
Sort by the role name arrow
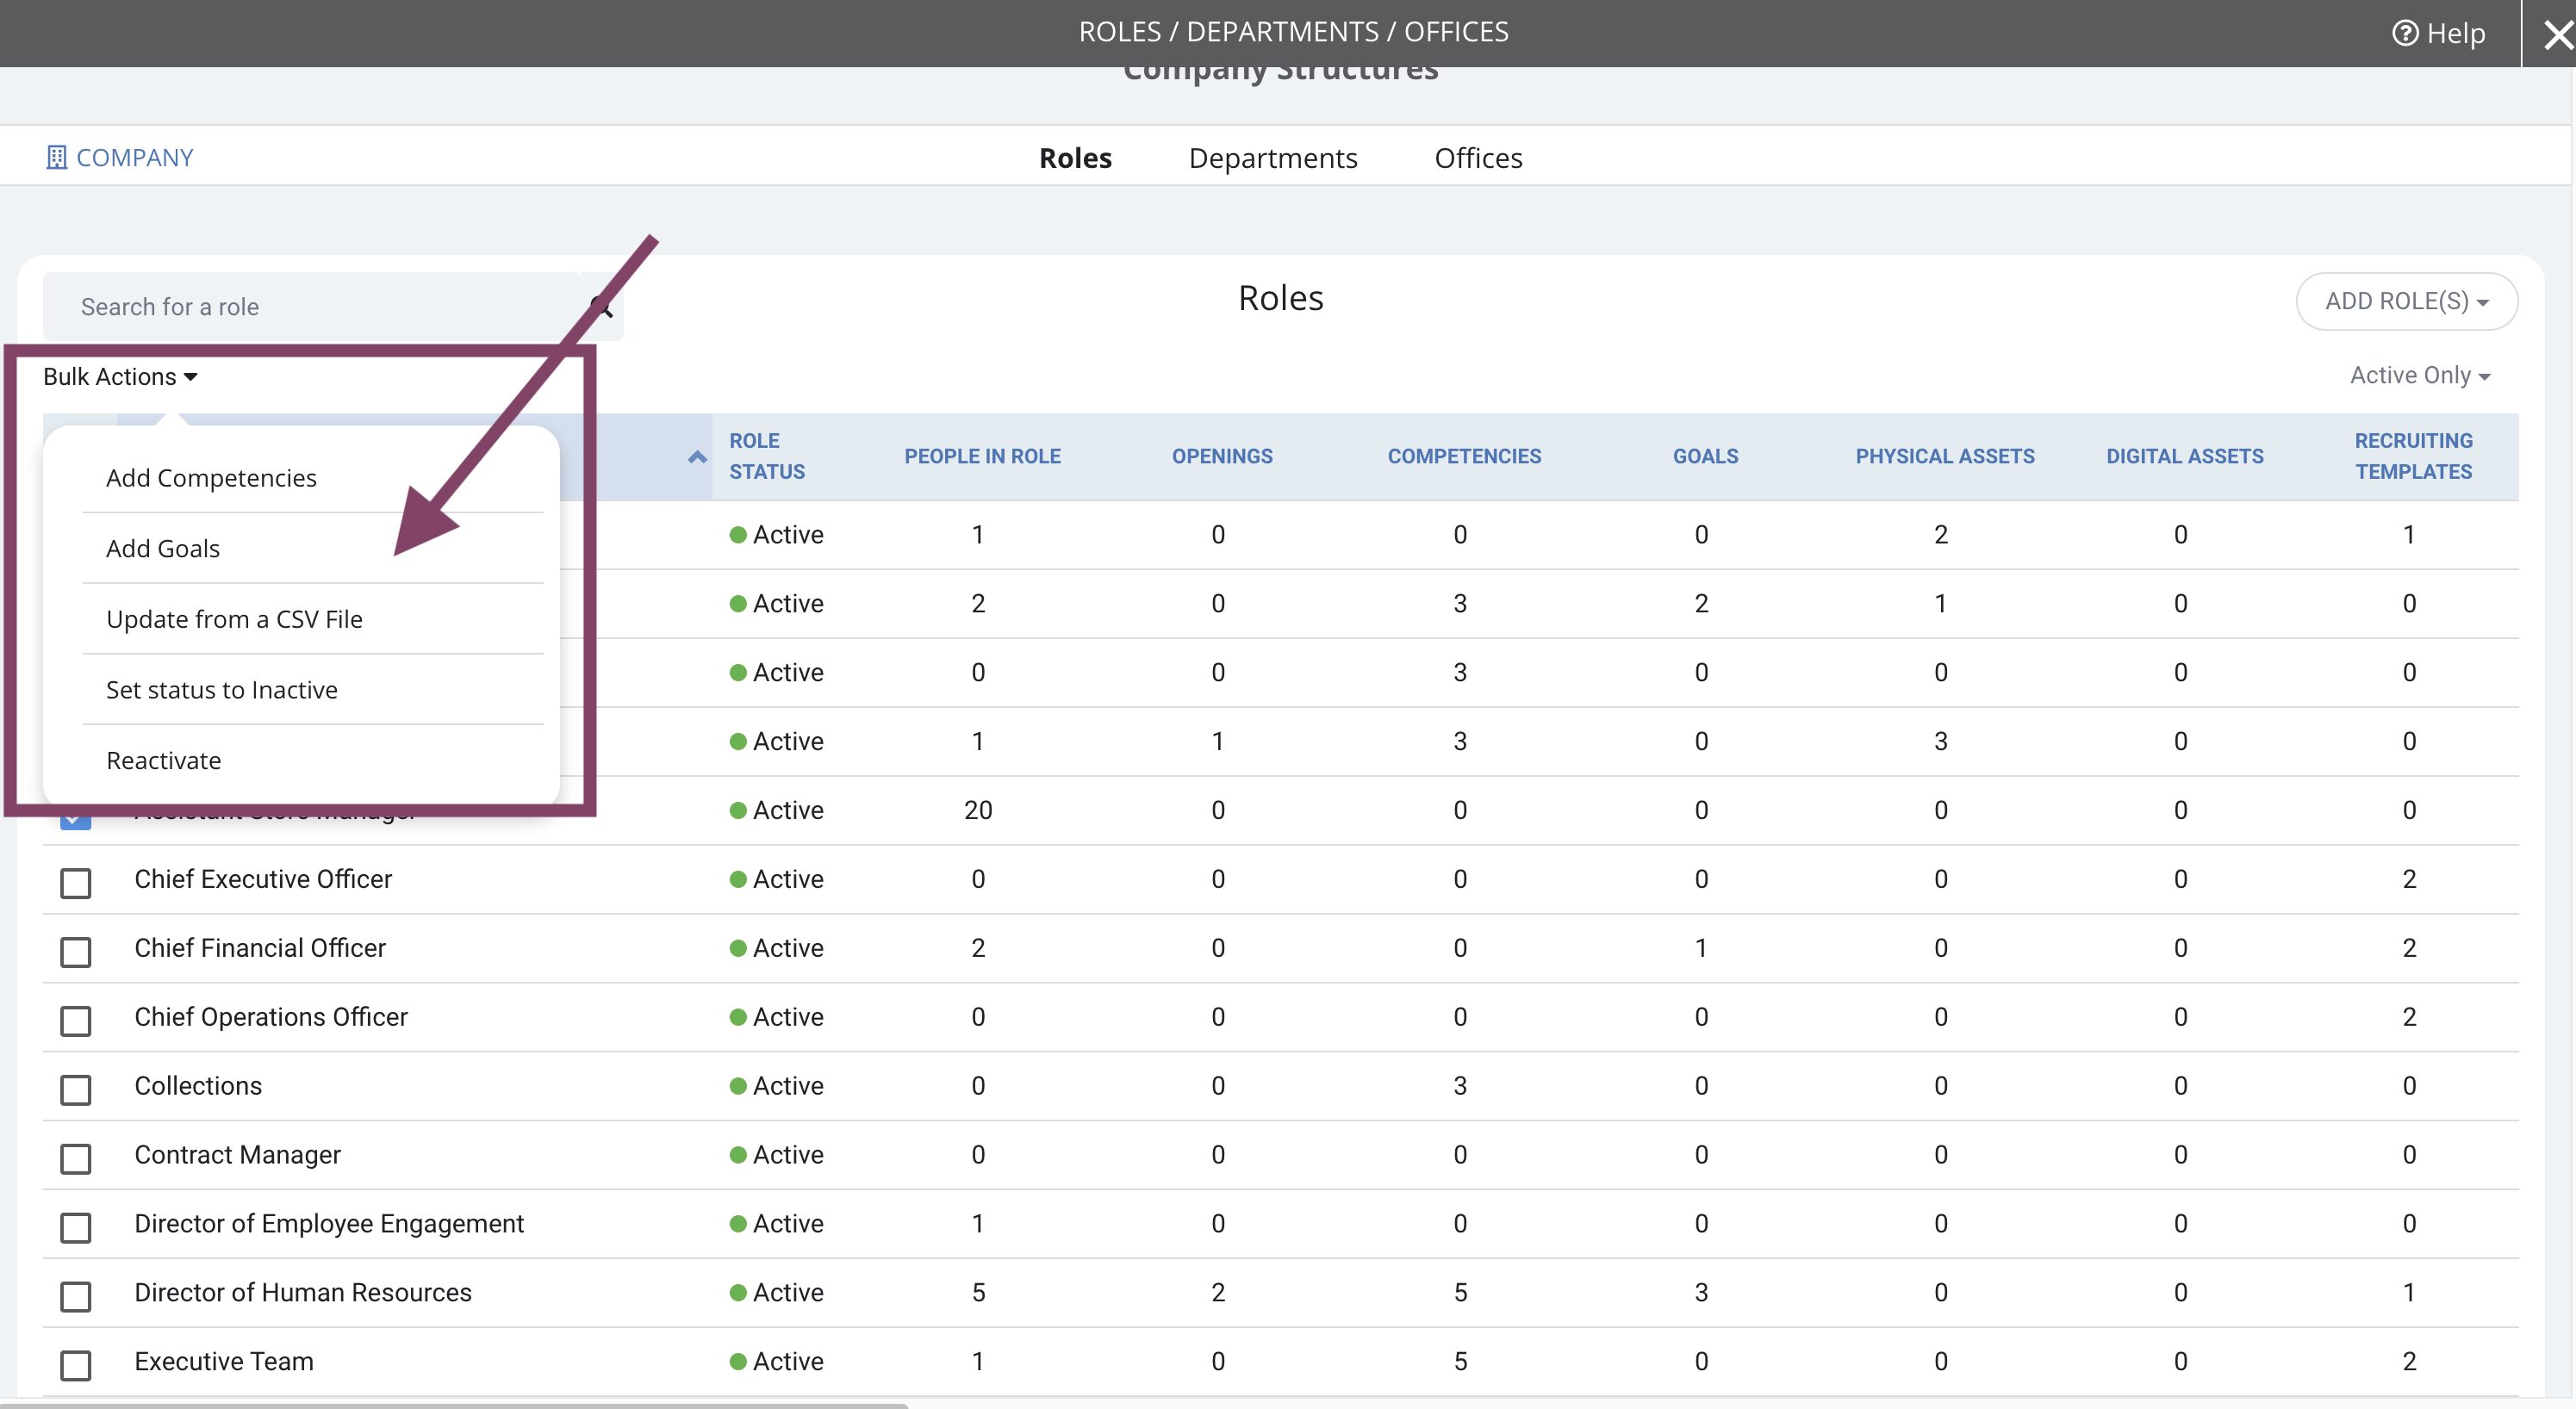tap(697, 457)
